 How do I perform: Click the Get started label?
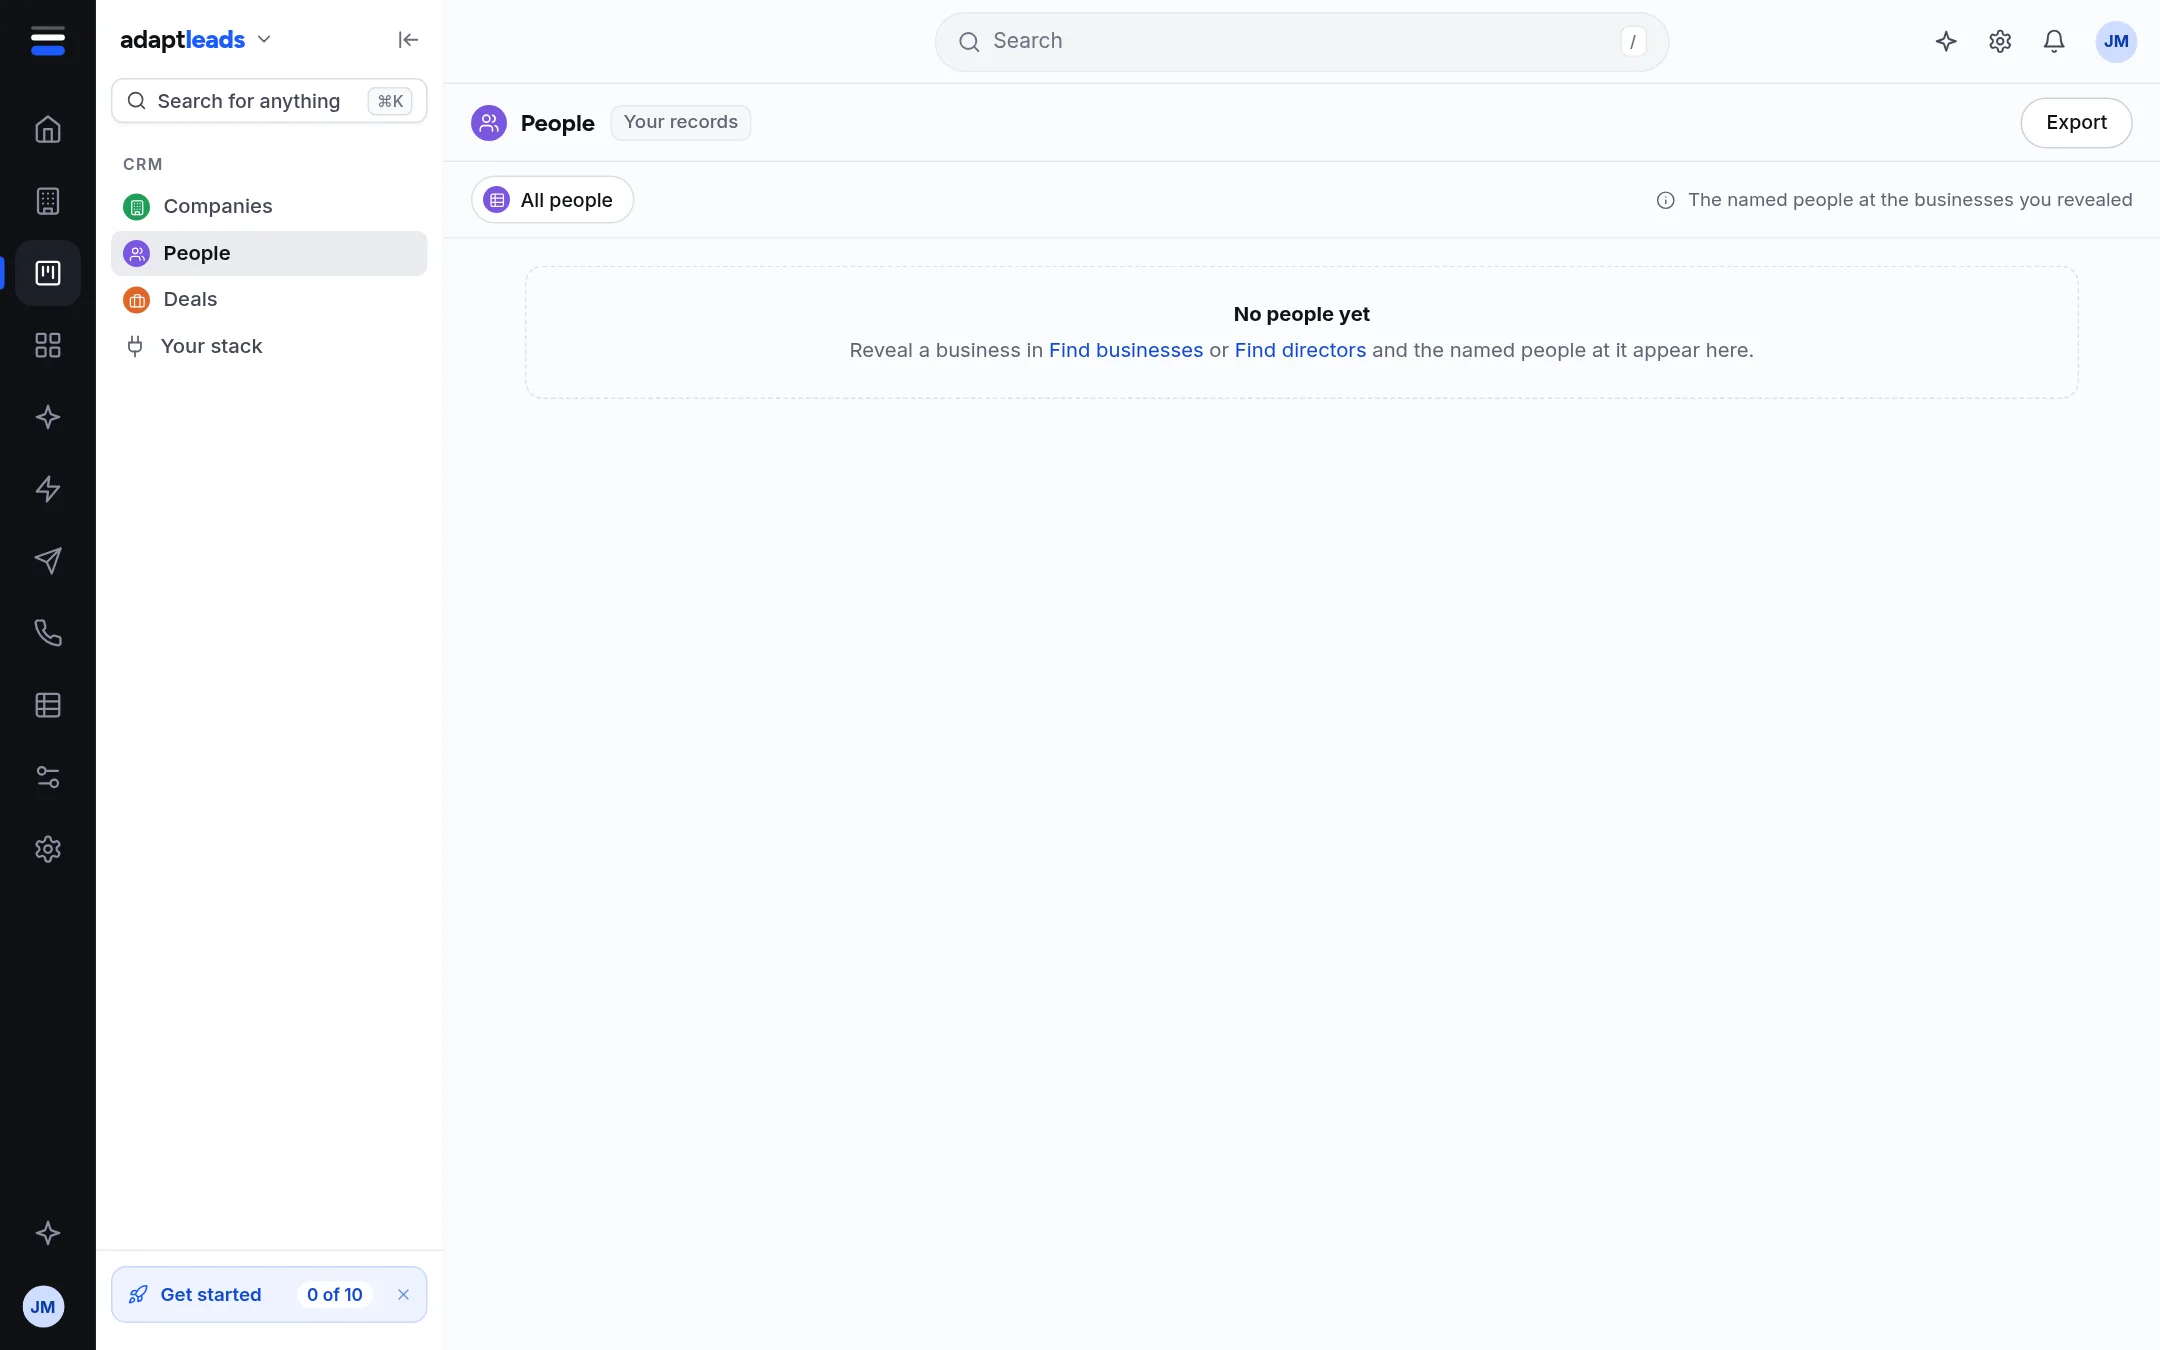pos(211,1295)
